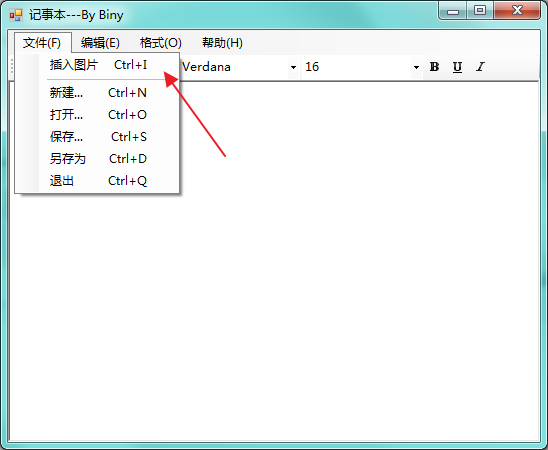Open the 格式(O) menu

tap(161, 43)
